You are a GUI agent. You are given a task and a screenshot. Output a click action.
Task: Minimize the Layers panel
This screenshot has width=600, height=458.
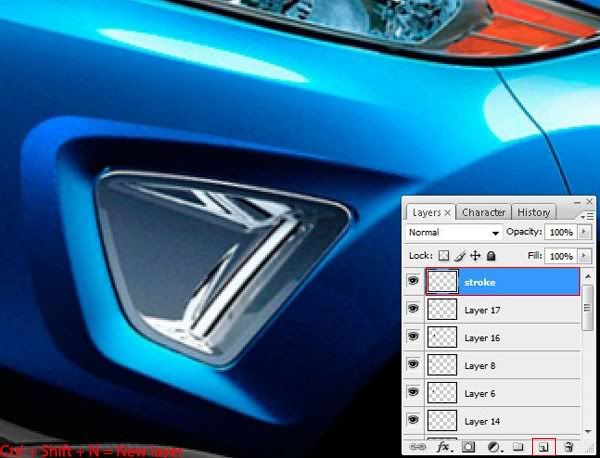(578, 202)
